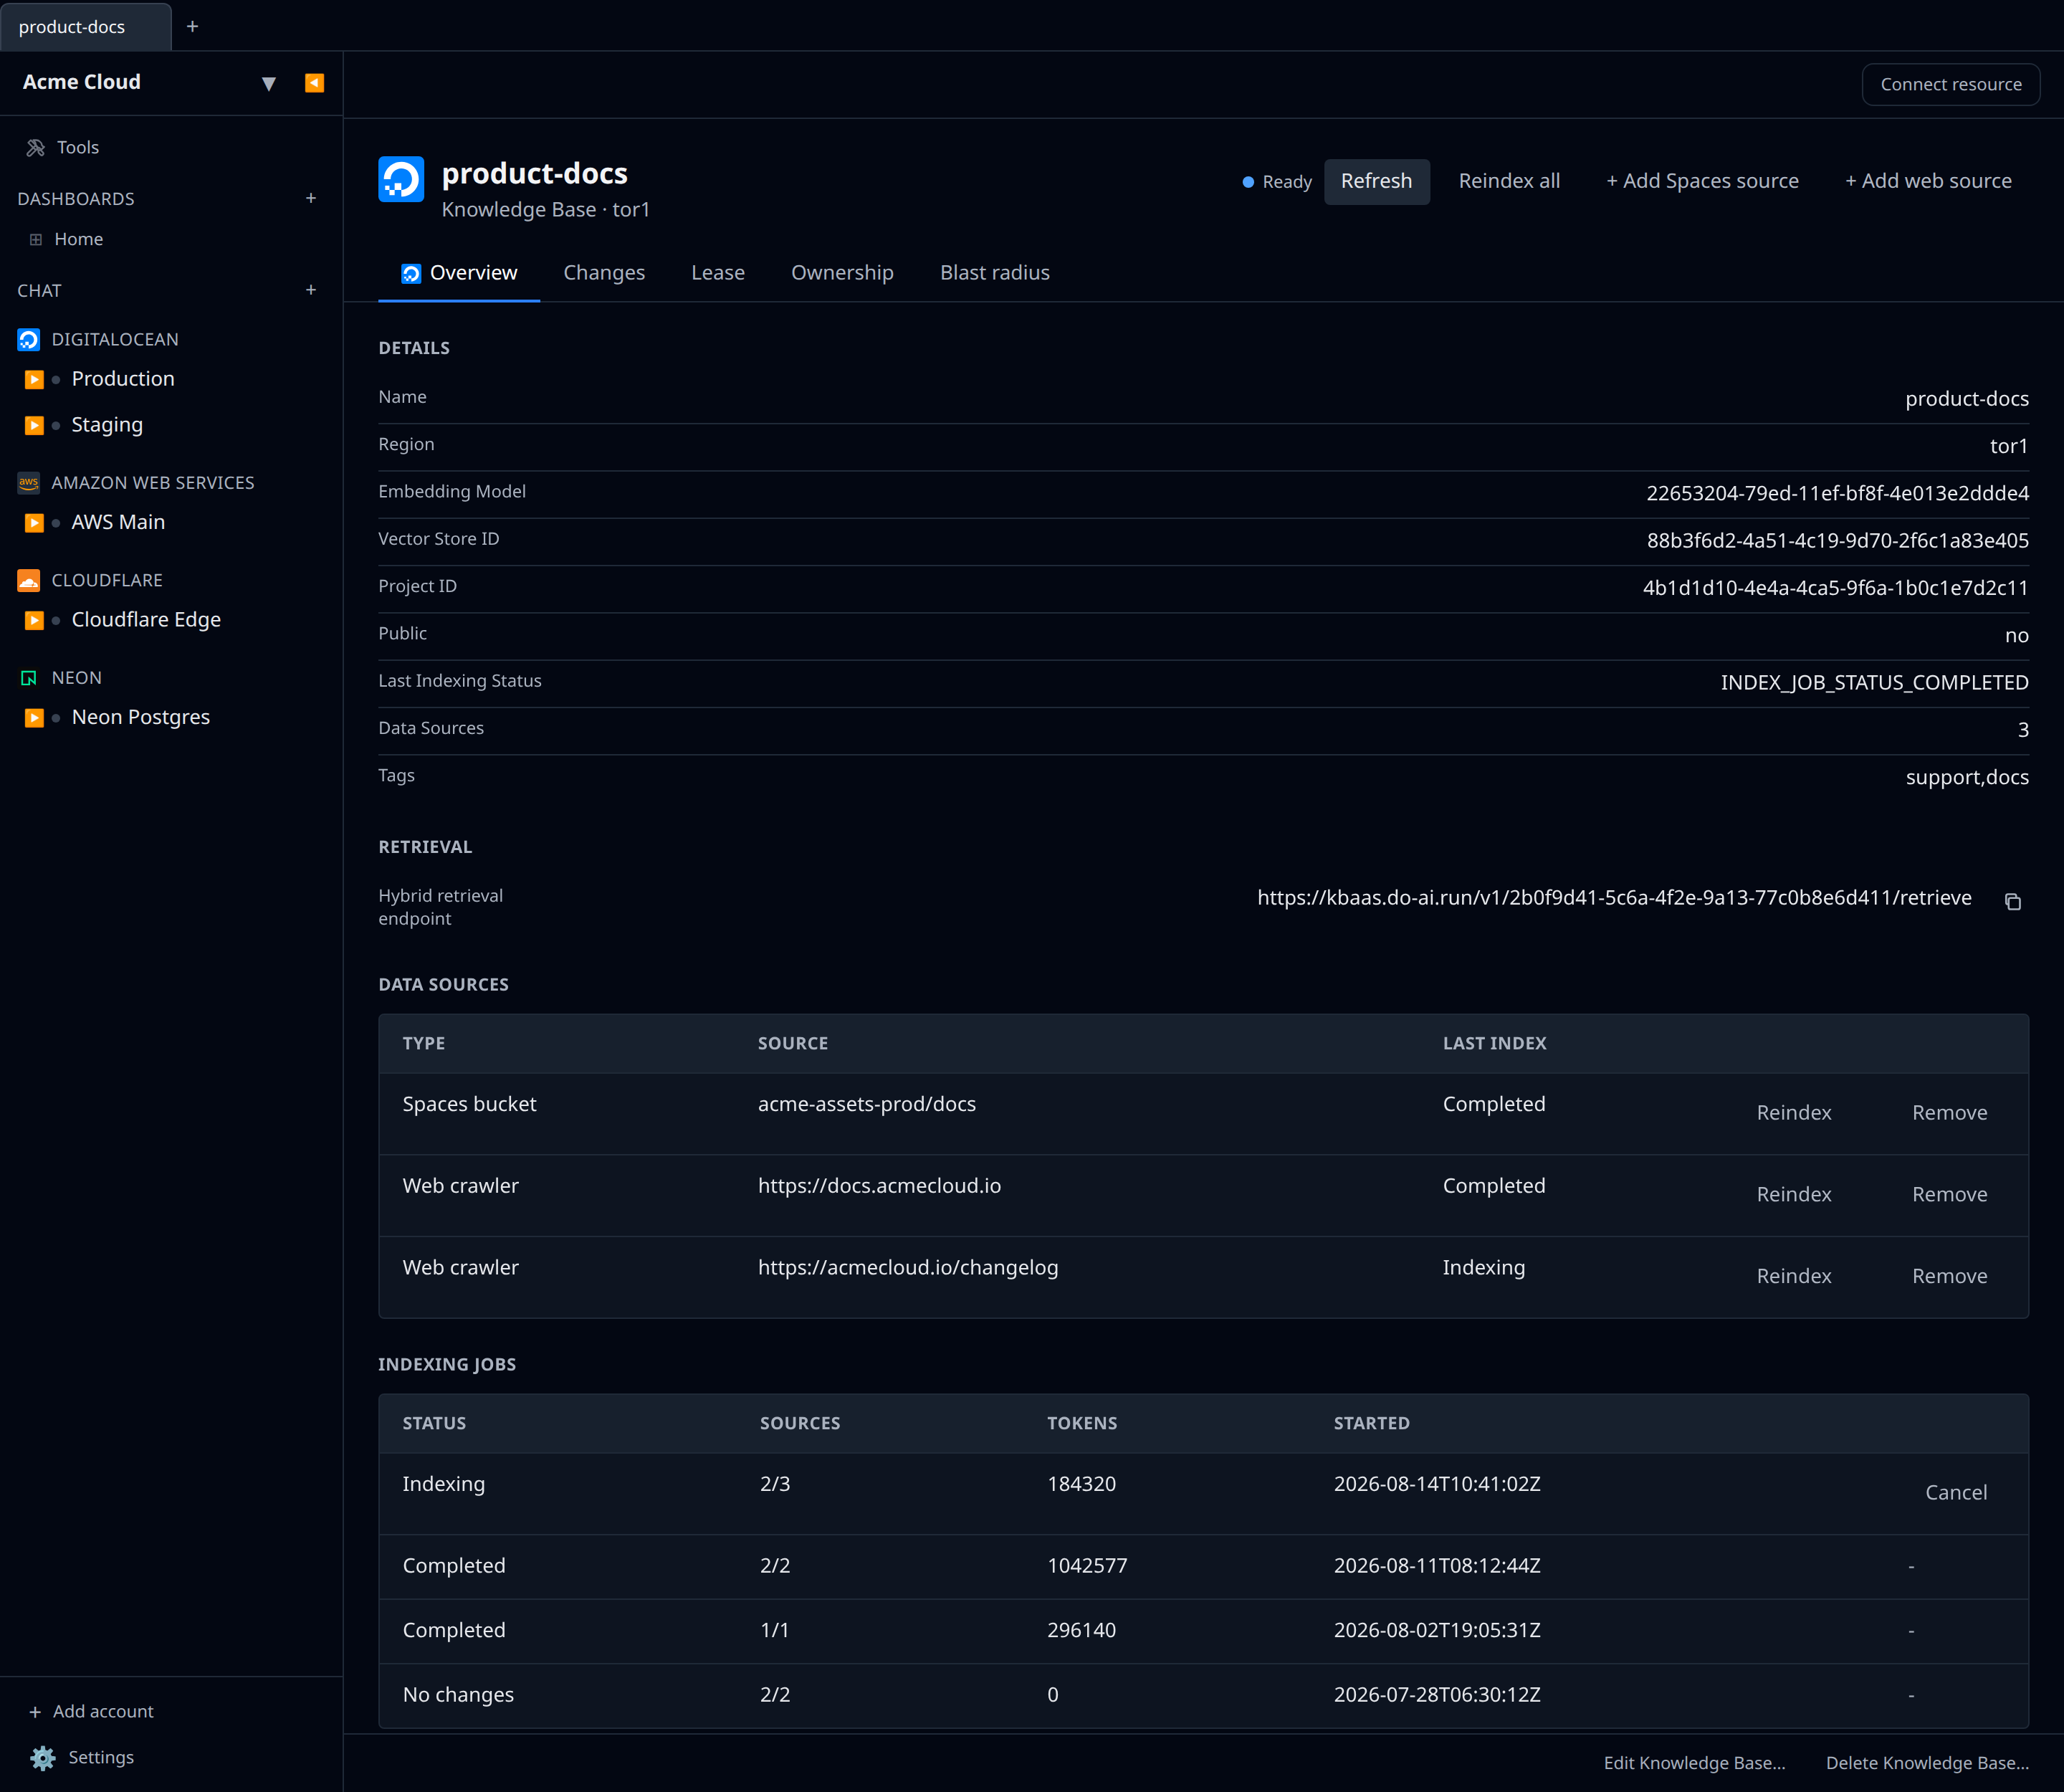Expand the Production account

(34, 379)
